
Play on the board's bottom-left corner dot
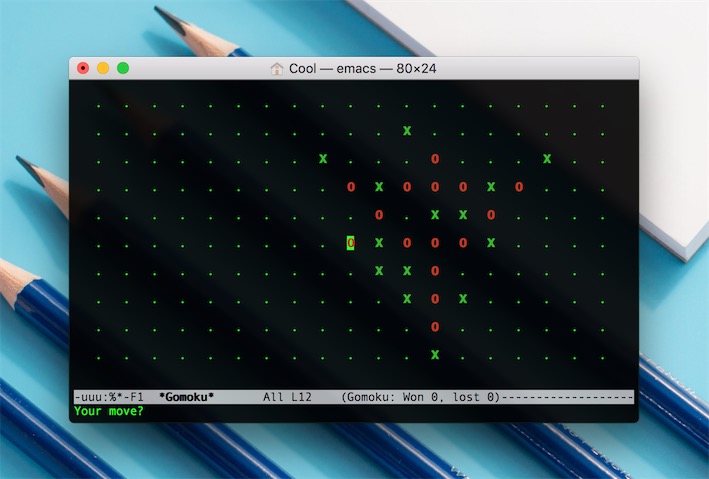coord(99,358)
